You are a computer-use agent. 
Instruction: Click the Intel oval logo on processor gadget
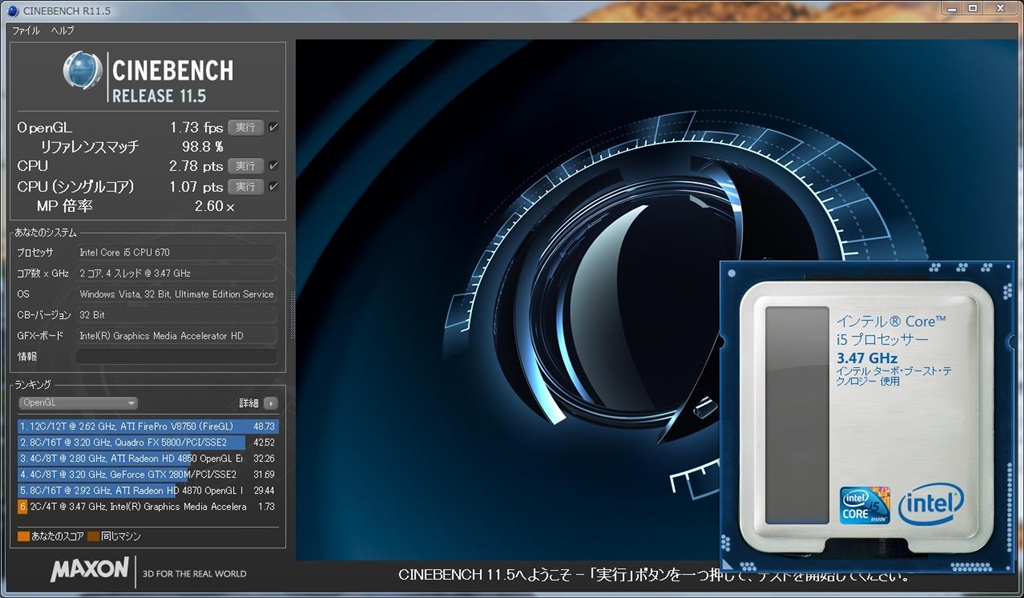tap(930, 503)
